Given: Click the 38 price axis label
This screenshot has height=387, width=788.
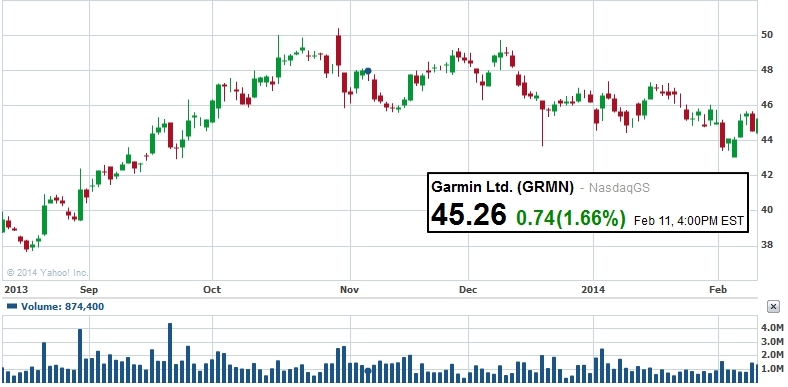Looking at the screenshot, I should (x=766, y=245).
